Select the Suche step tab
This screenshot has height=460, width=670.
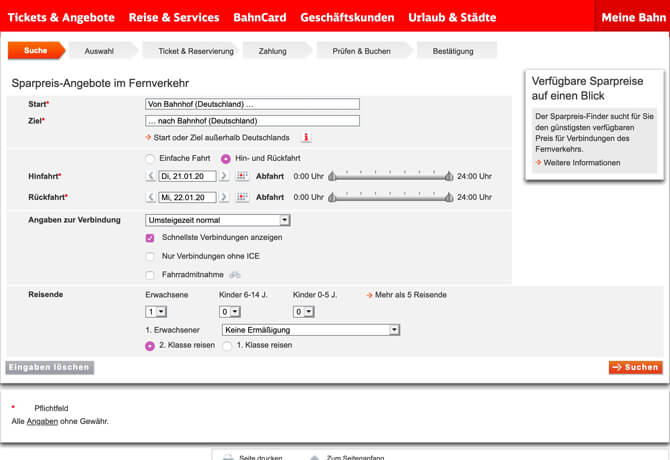[x=36, y=50]
